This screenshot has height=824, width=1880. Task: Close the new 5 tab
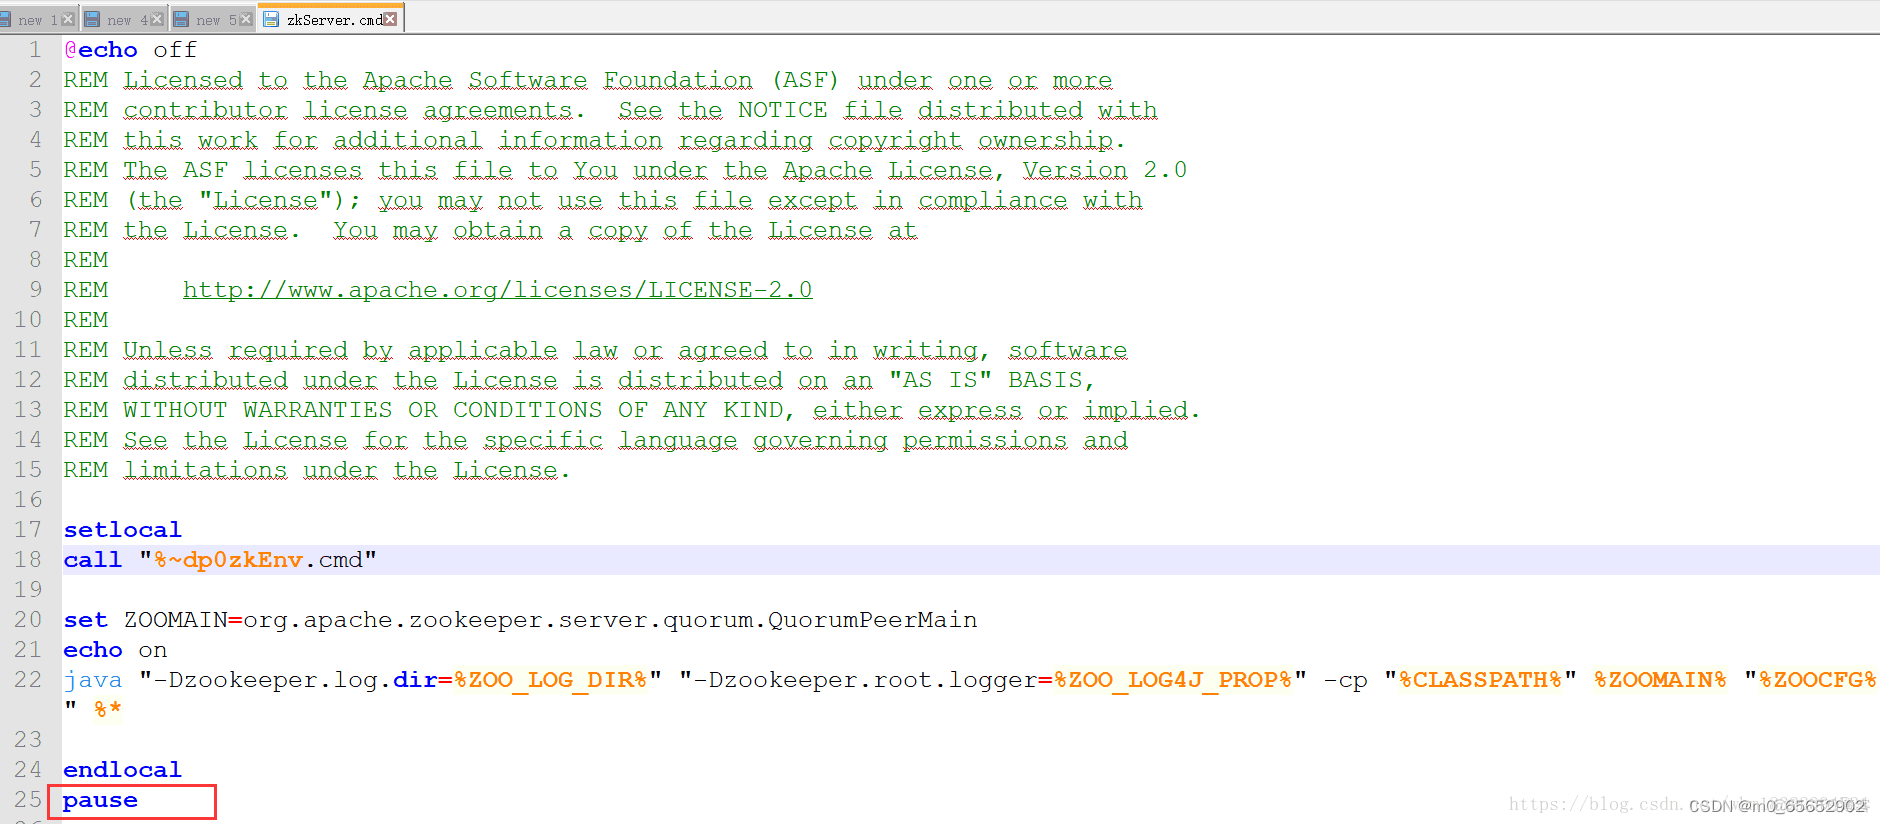tap(246, 19)
